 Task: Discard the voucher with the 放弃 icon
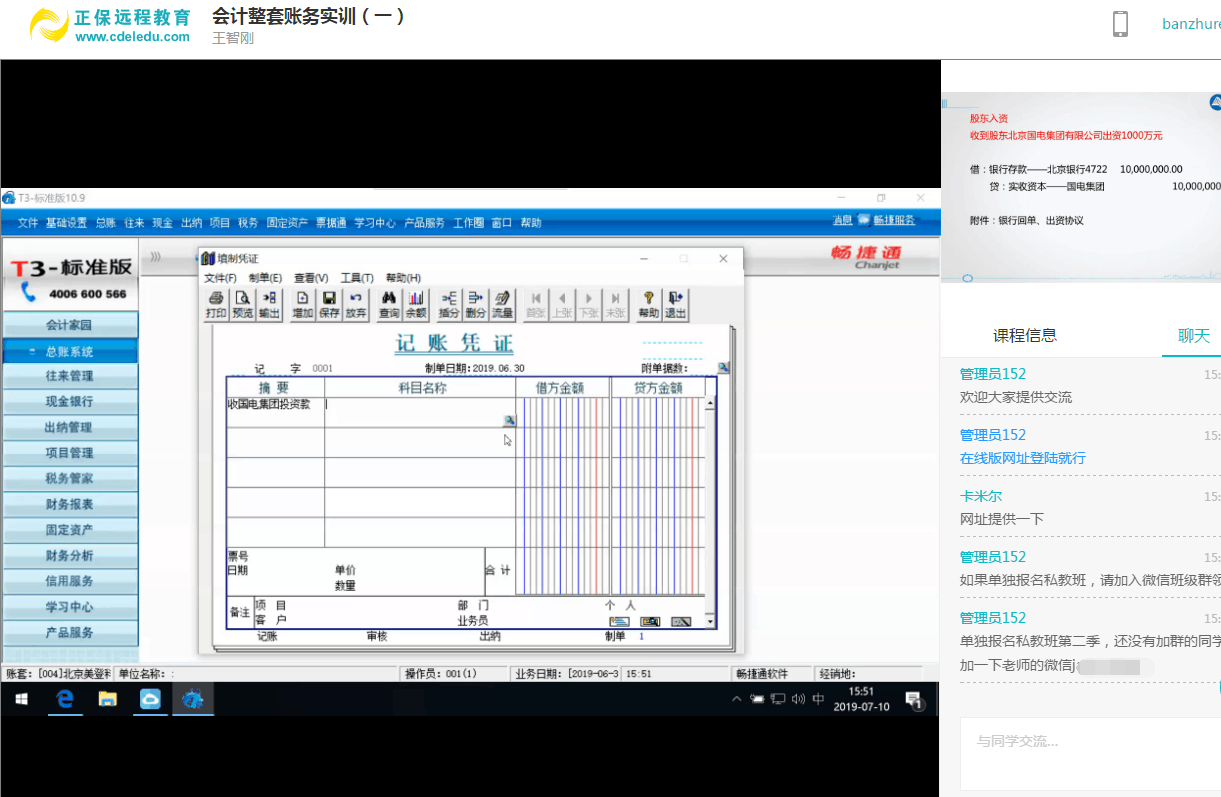click(x=355, y=303)
